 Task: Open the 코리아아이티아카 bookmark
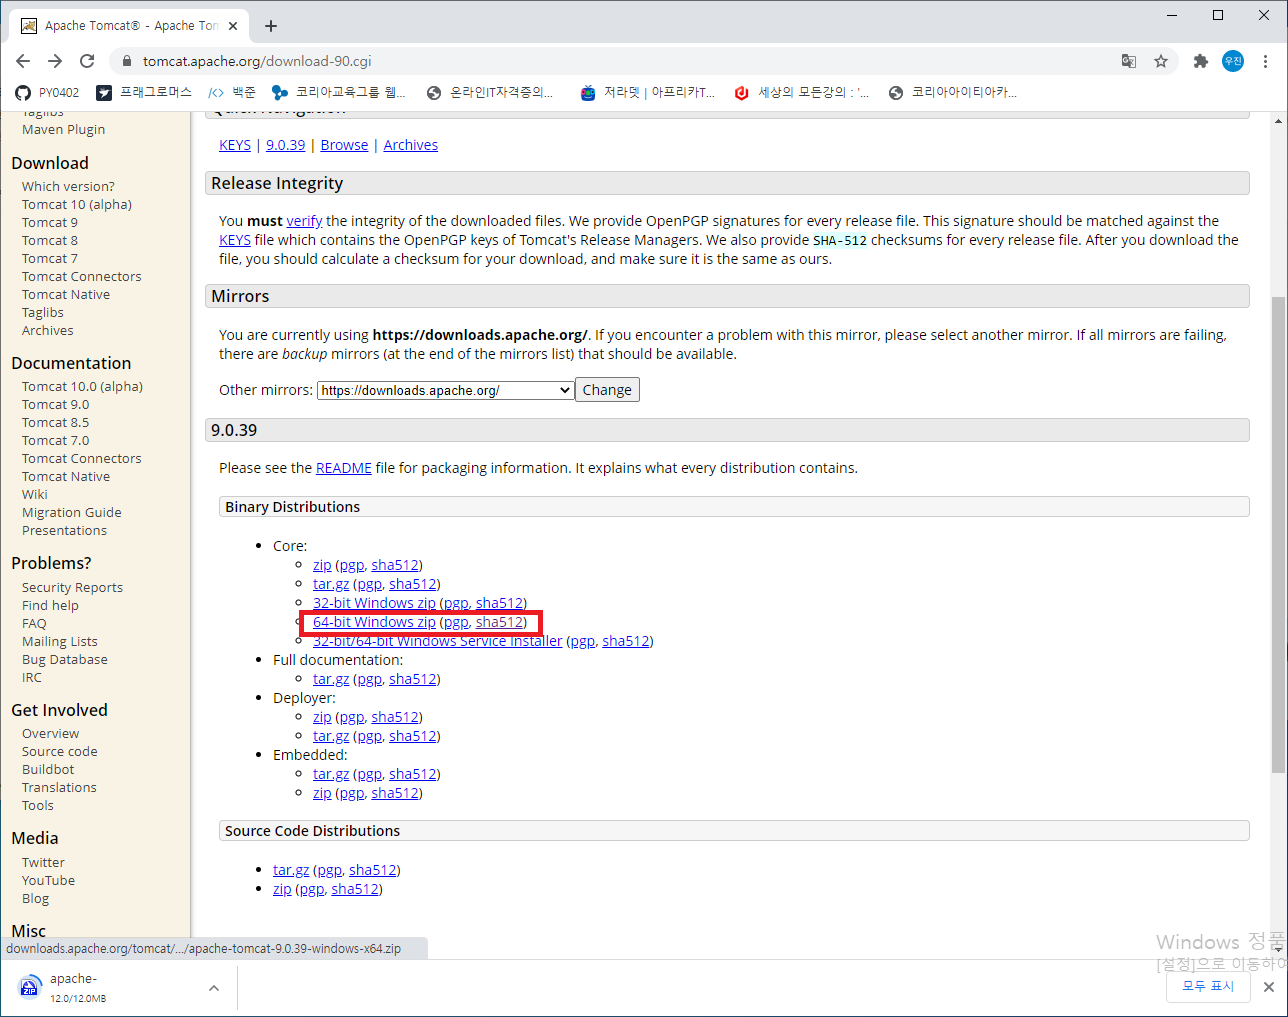(x=953, y=92)
